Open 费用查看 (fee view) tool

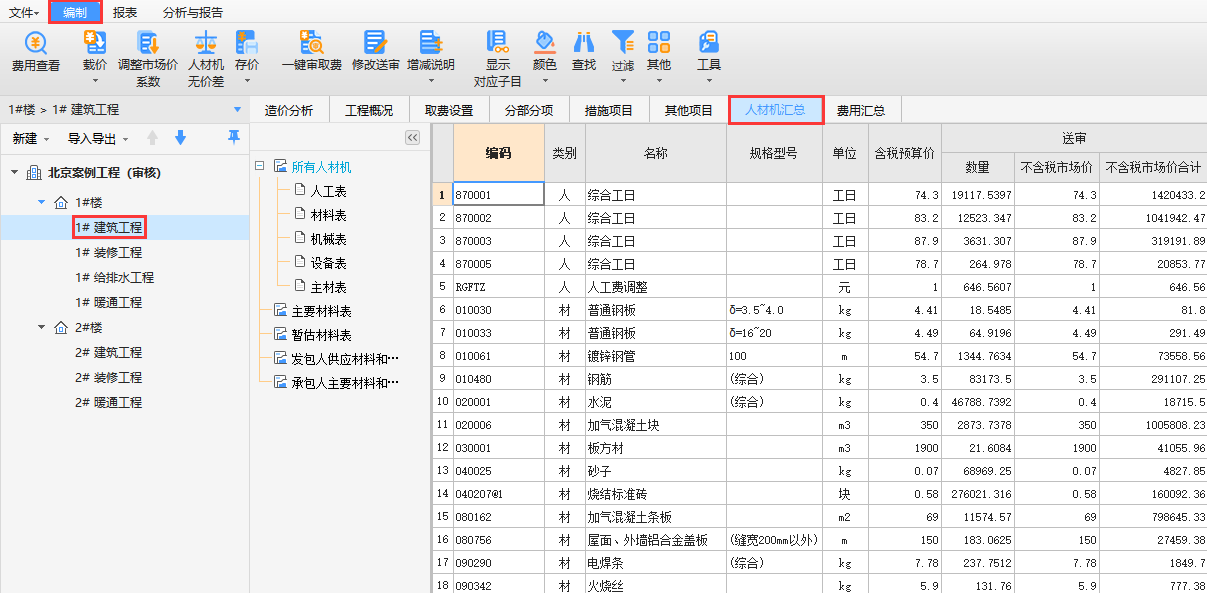click(x=36, y=44)
